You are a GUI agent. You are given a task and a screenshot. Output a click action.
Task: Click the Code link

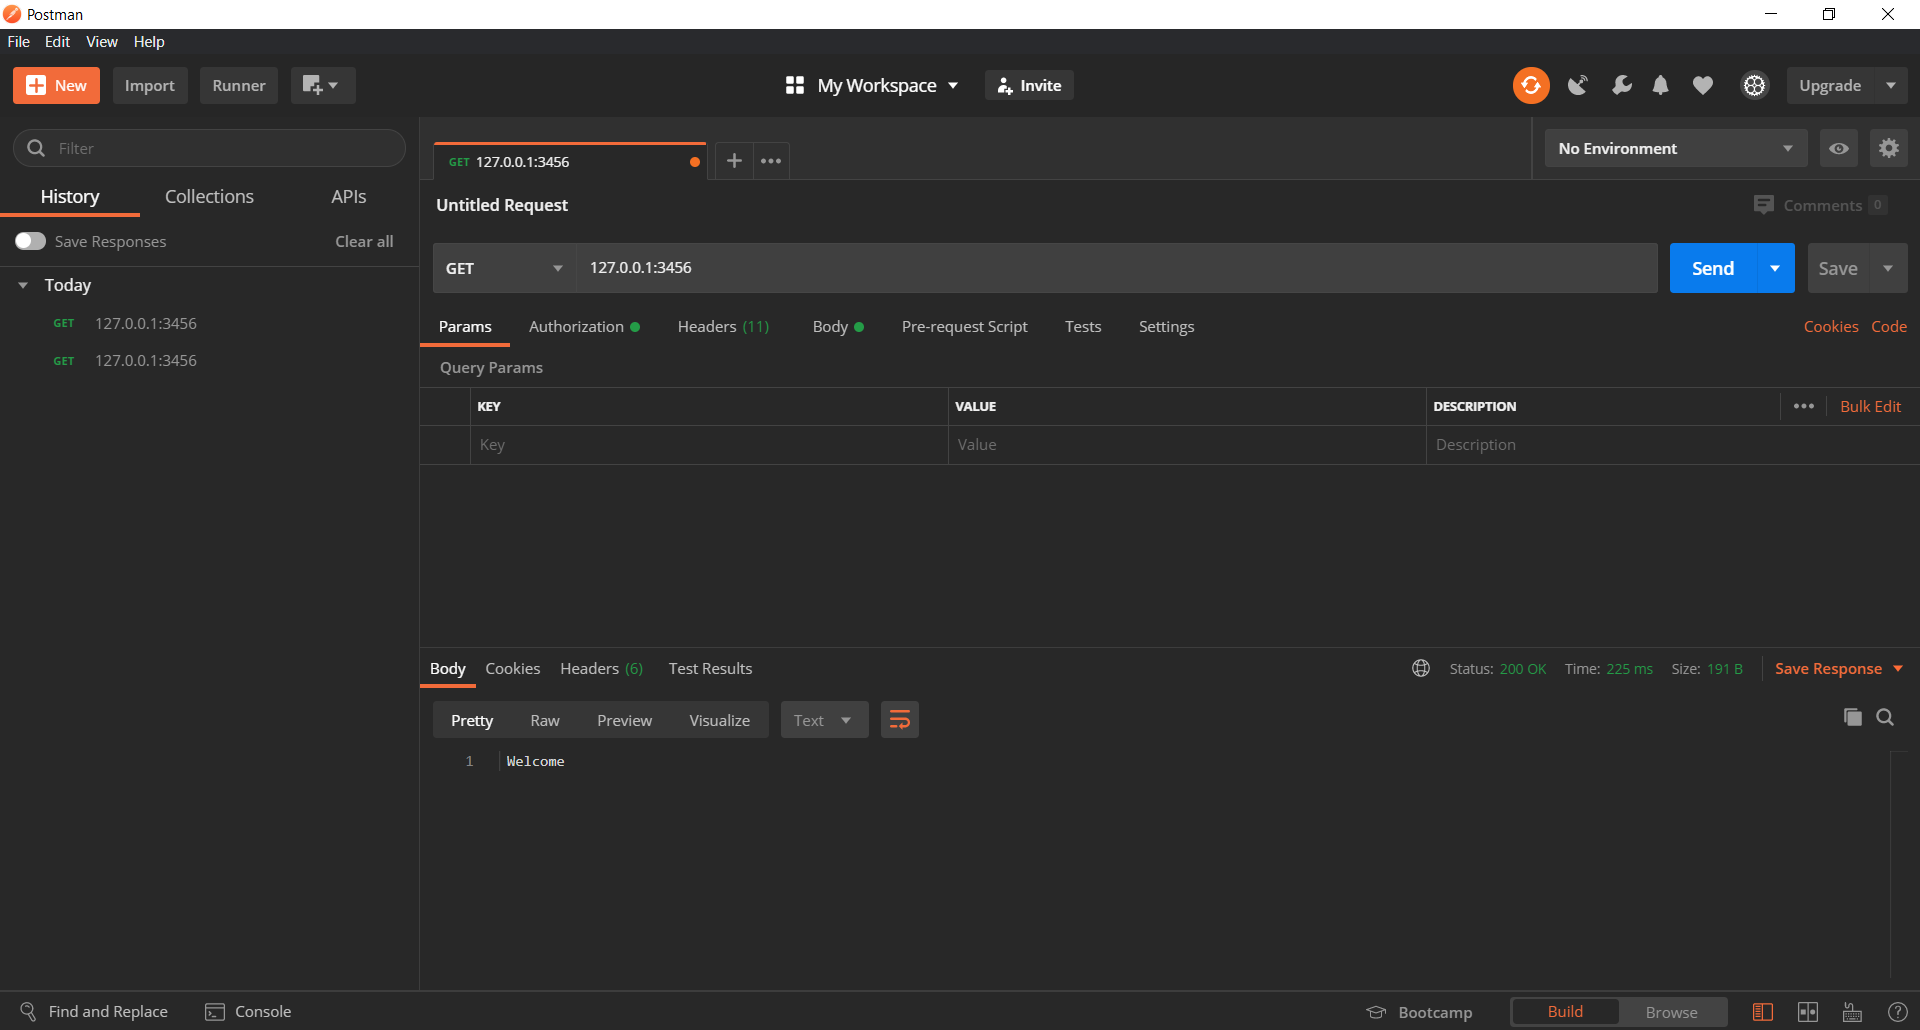(x=1889, y=327)
